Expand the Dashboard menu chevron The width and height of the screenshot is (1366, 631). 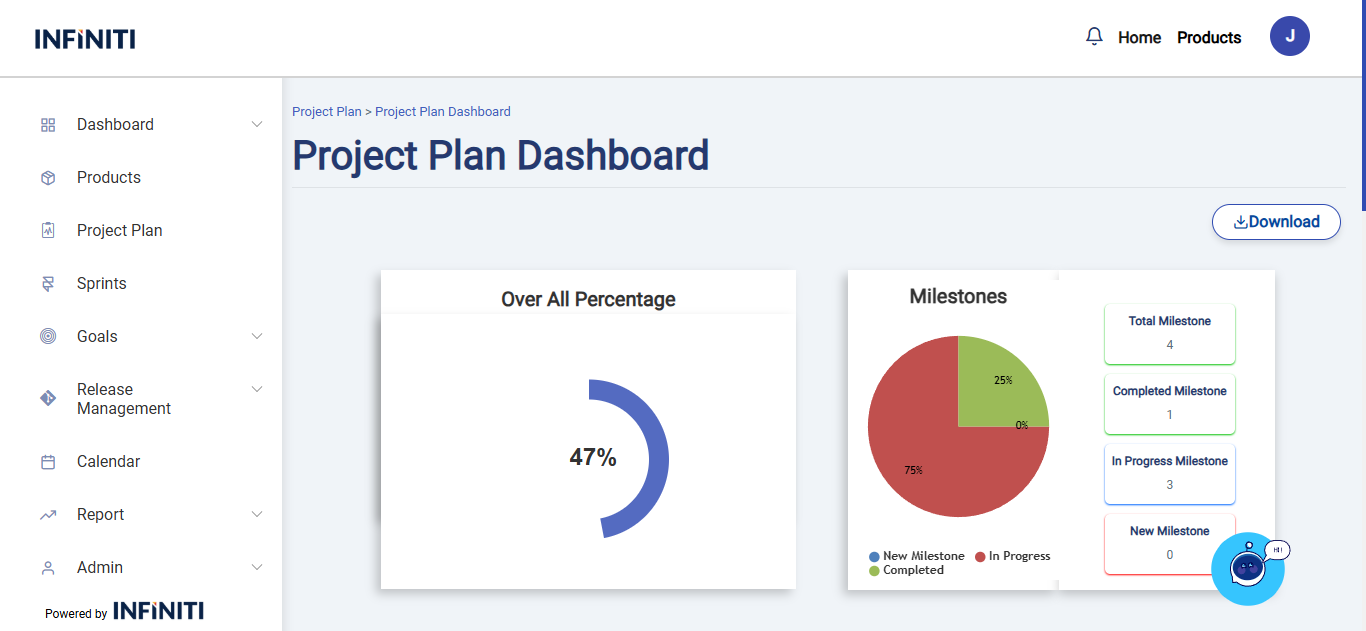(x=257, y=125)
